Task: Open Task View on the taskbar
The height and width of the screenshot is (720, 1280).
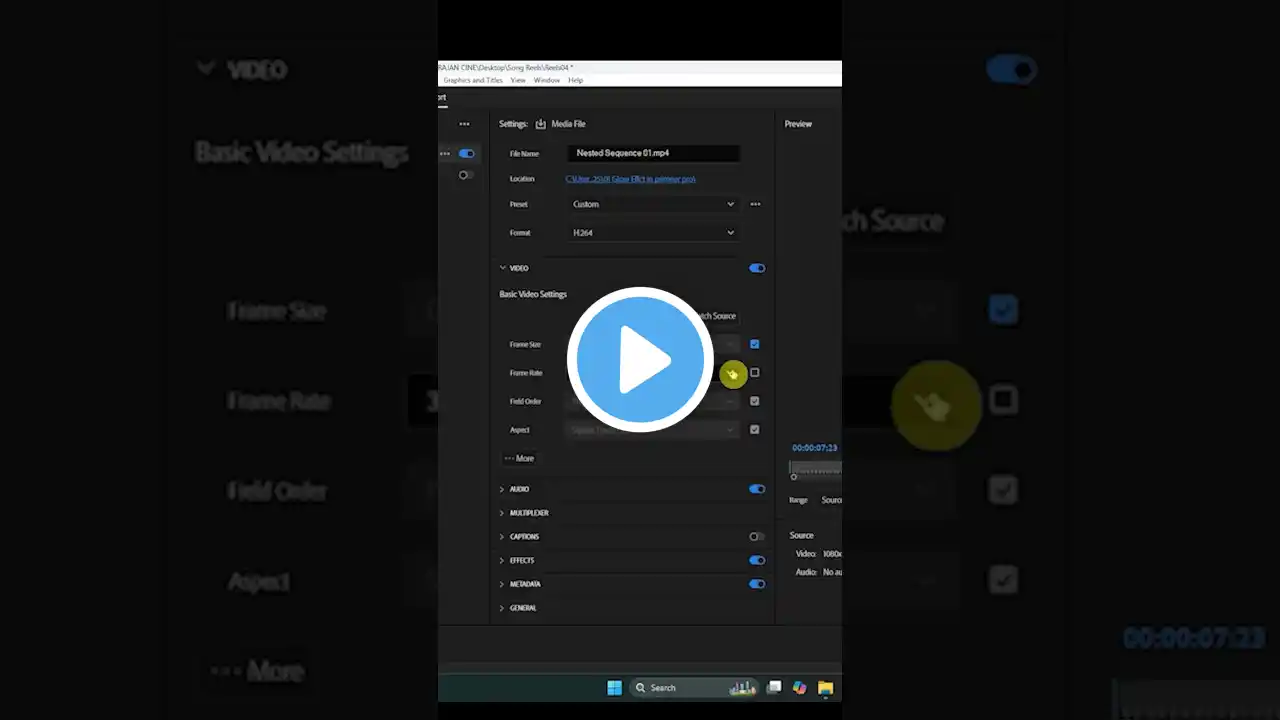Action: pyautogui.click(x=774, y=688)
